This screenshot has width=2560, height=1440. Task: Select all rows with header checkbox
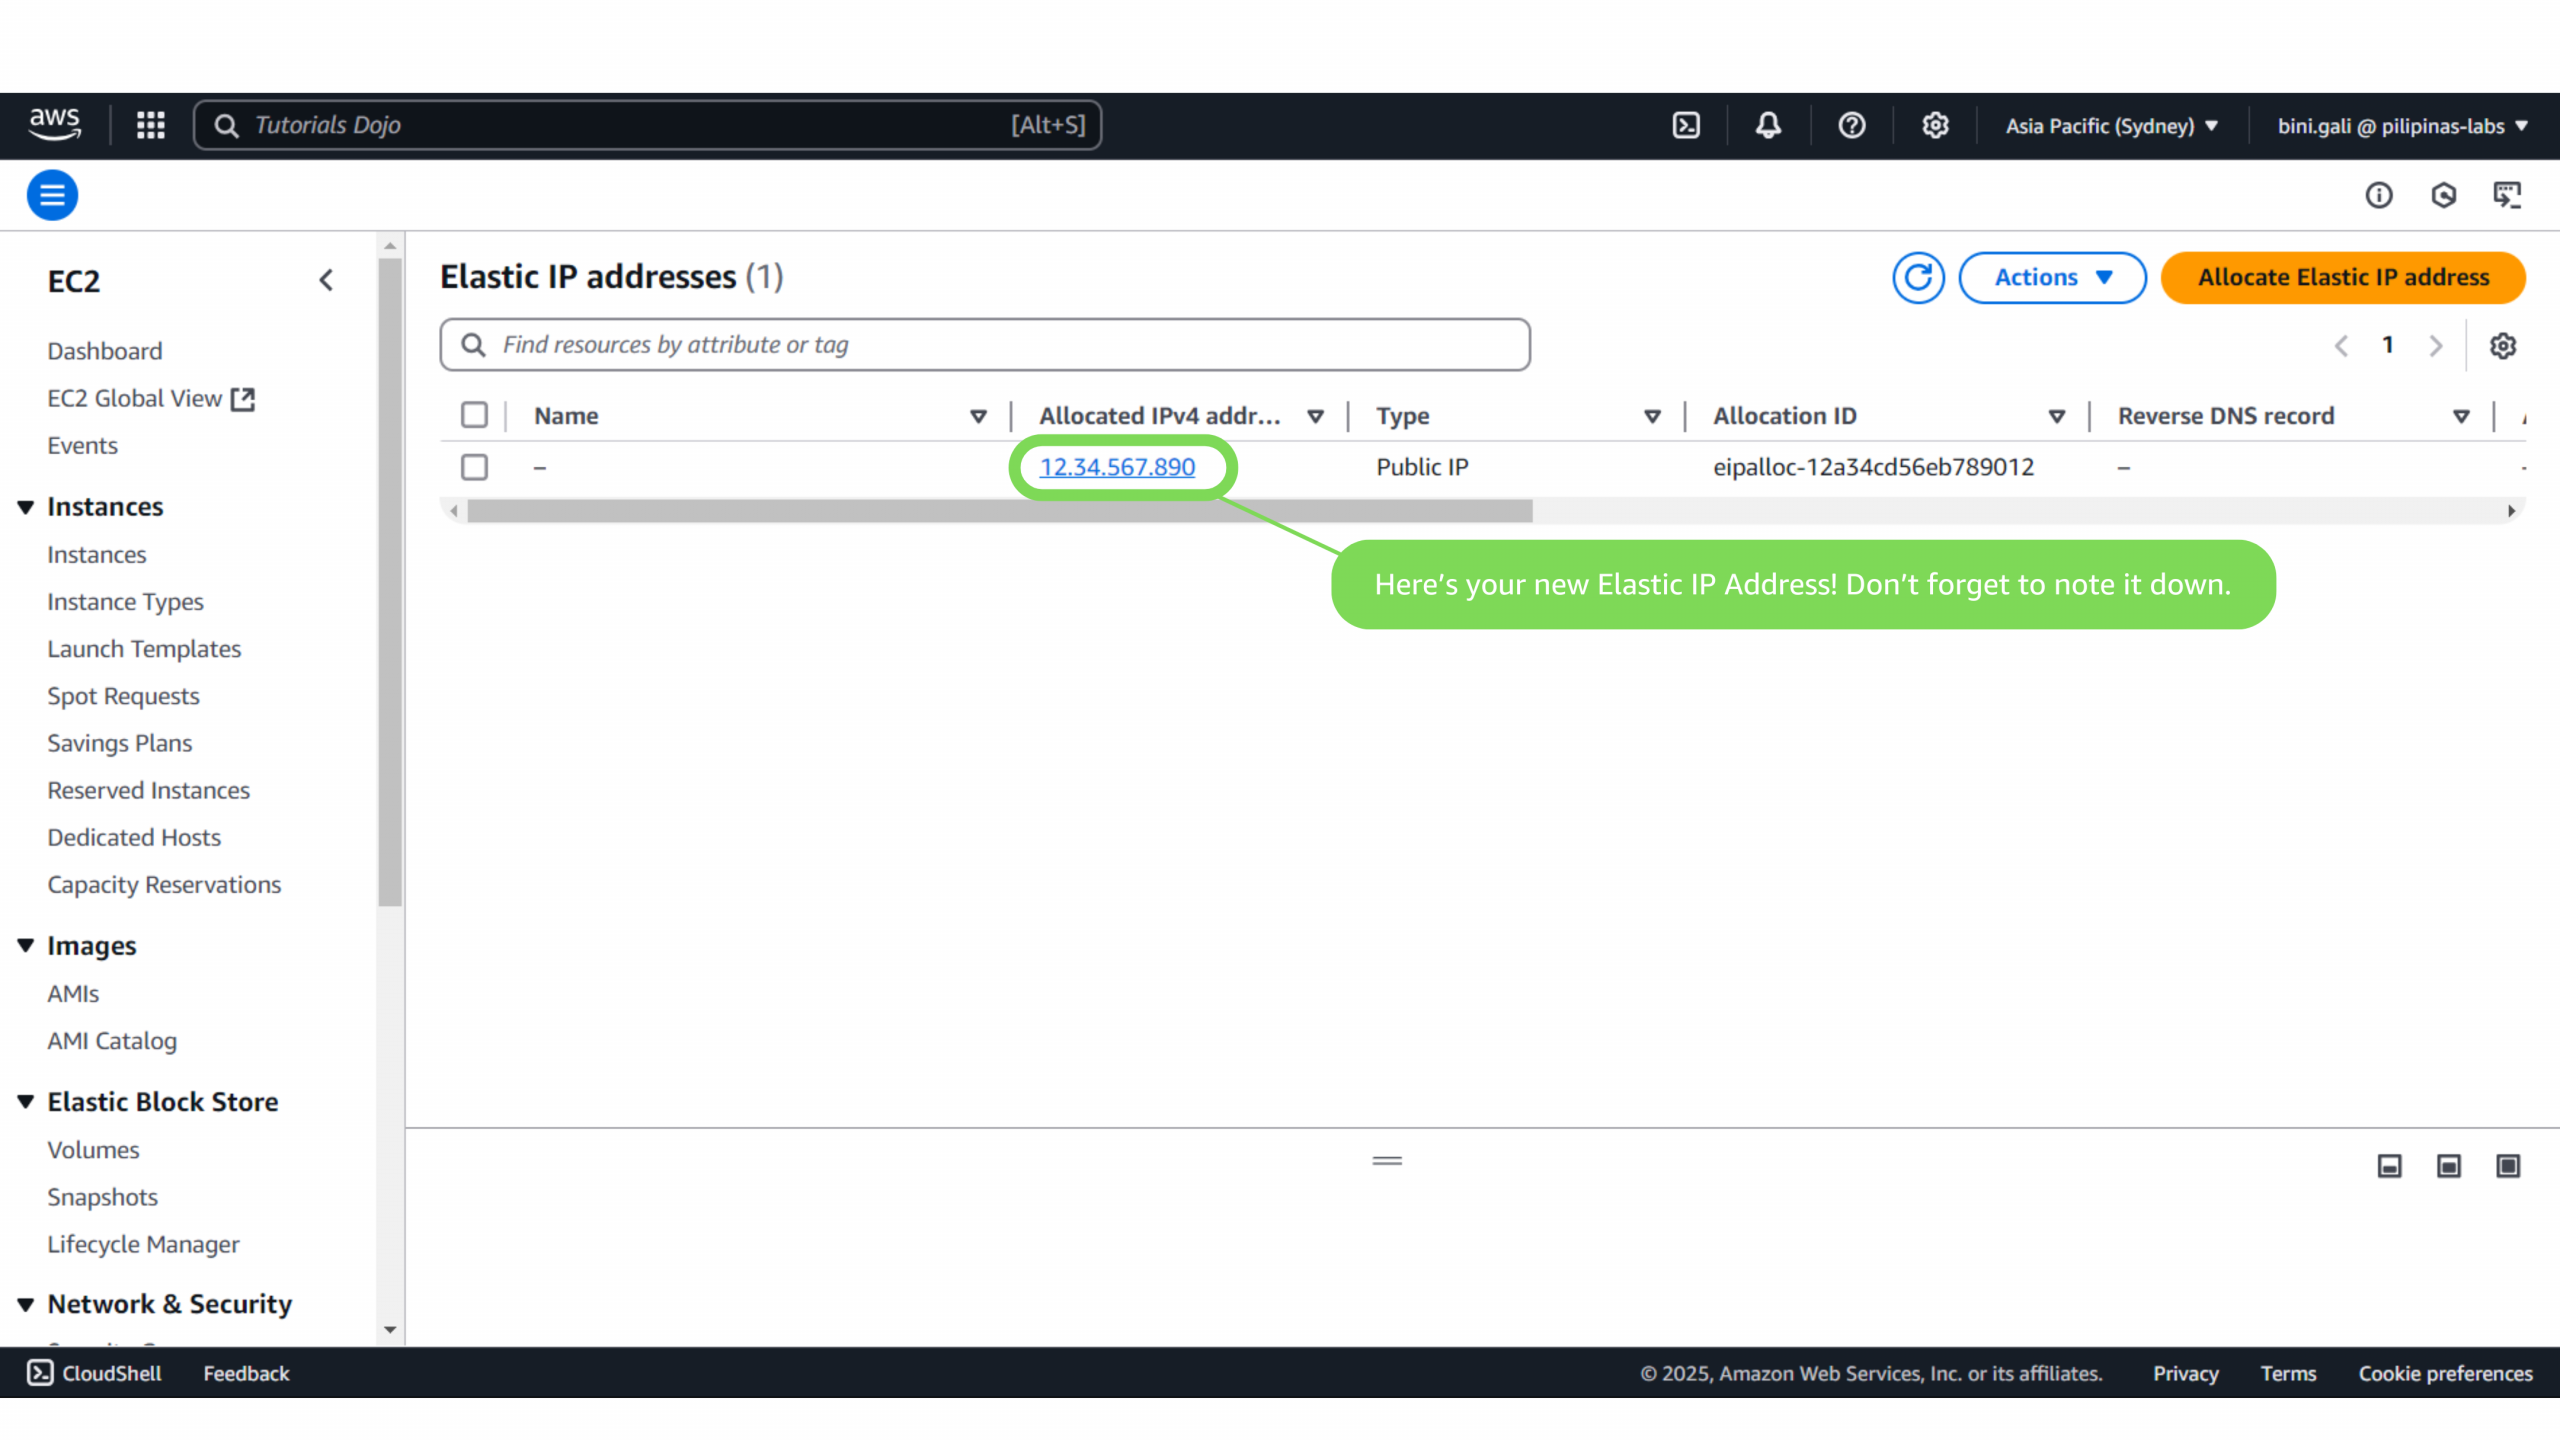point(474,415)
